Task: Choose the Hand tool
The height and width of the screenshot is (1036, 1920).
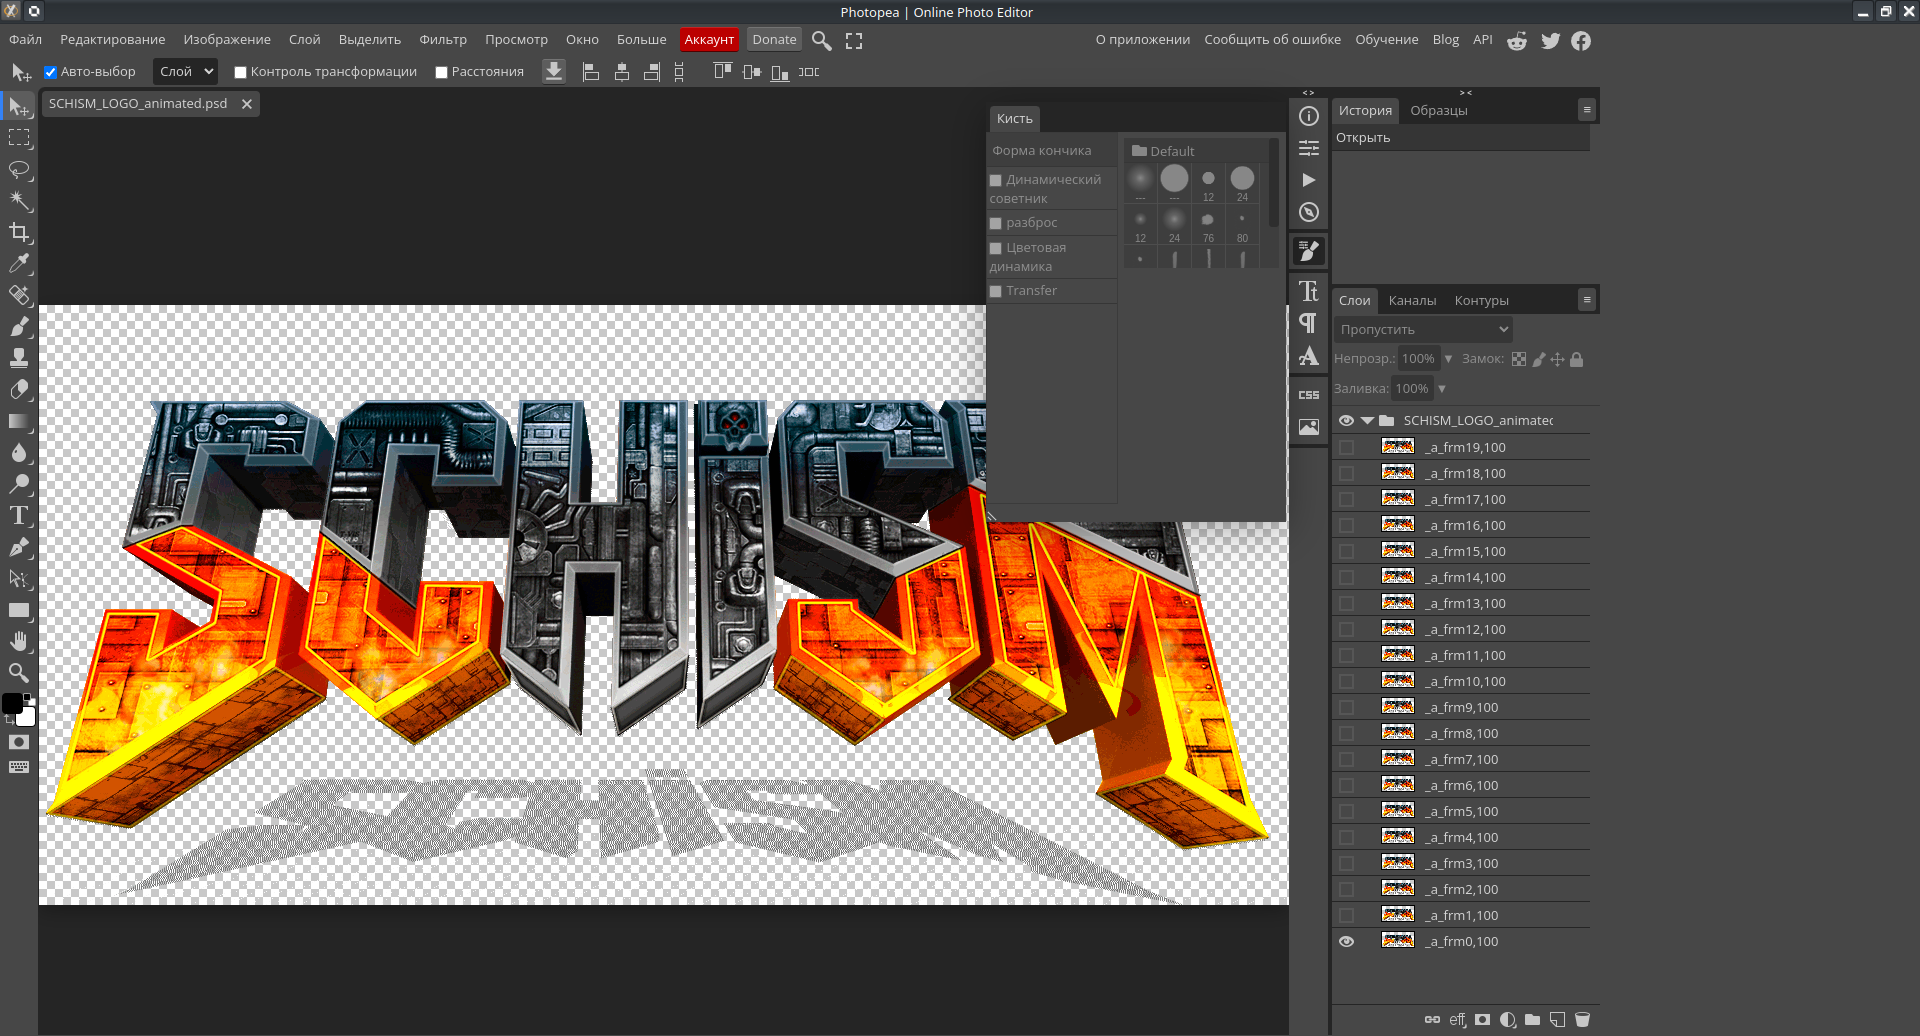Action: [19, 641]
